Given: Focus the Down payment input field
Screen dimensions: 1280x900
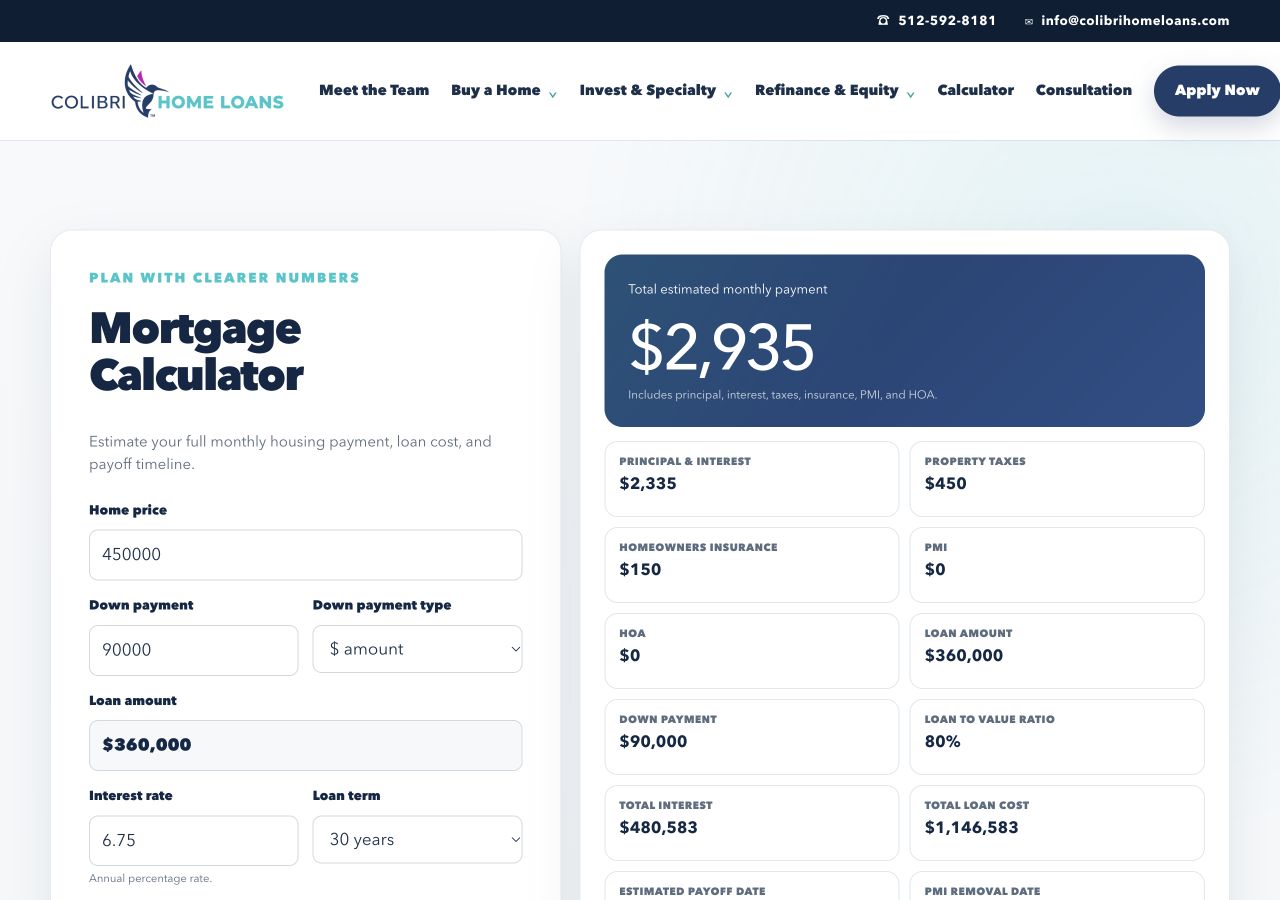Looking at the screenshot, I should pyautogui.click(x=193, y=650).
